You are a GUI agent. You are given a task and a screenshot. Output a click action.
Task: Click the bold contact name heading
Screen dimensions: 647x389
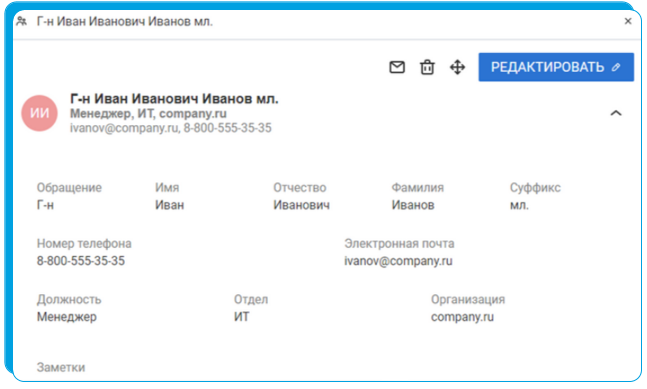pyautogui.click(x=174, y=99)
